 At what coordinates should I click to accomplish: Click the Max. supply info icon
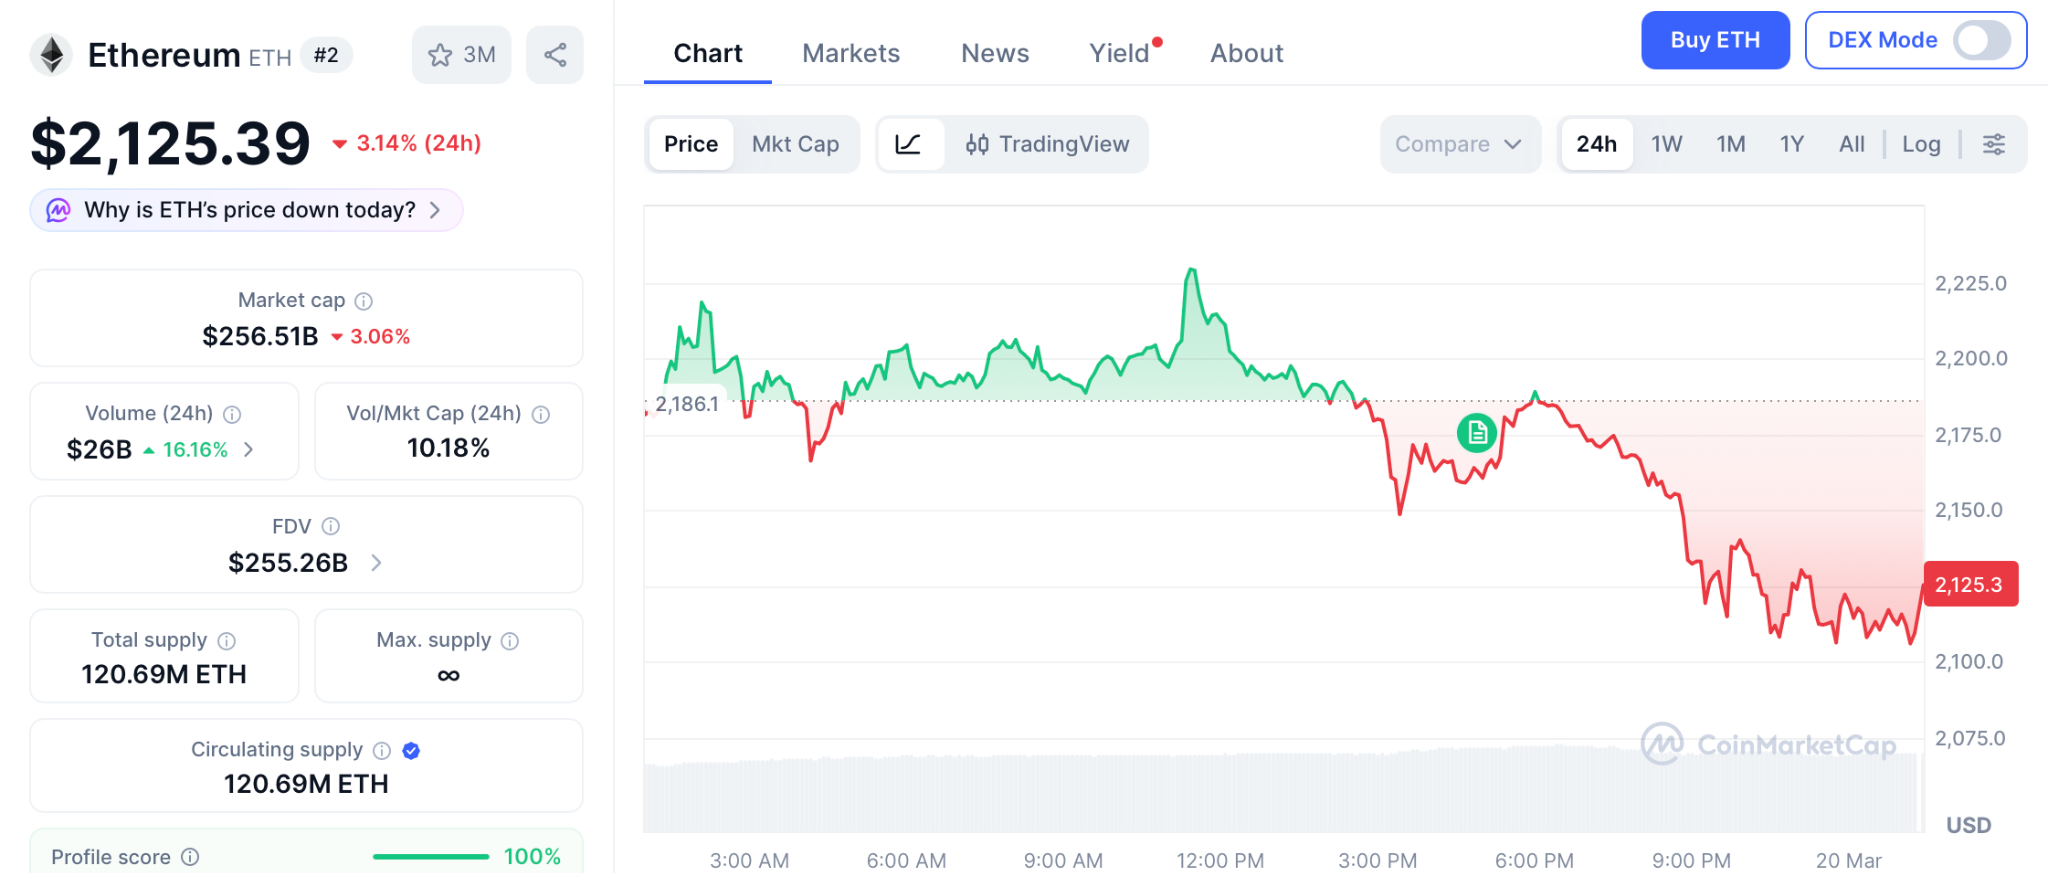510,641
